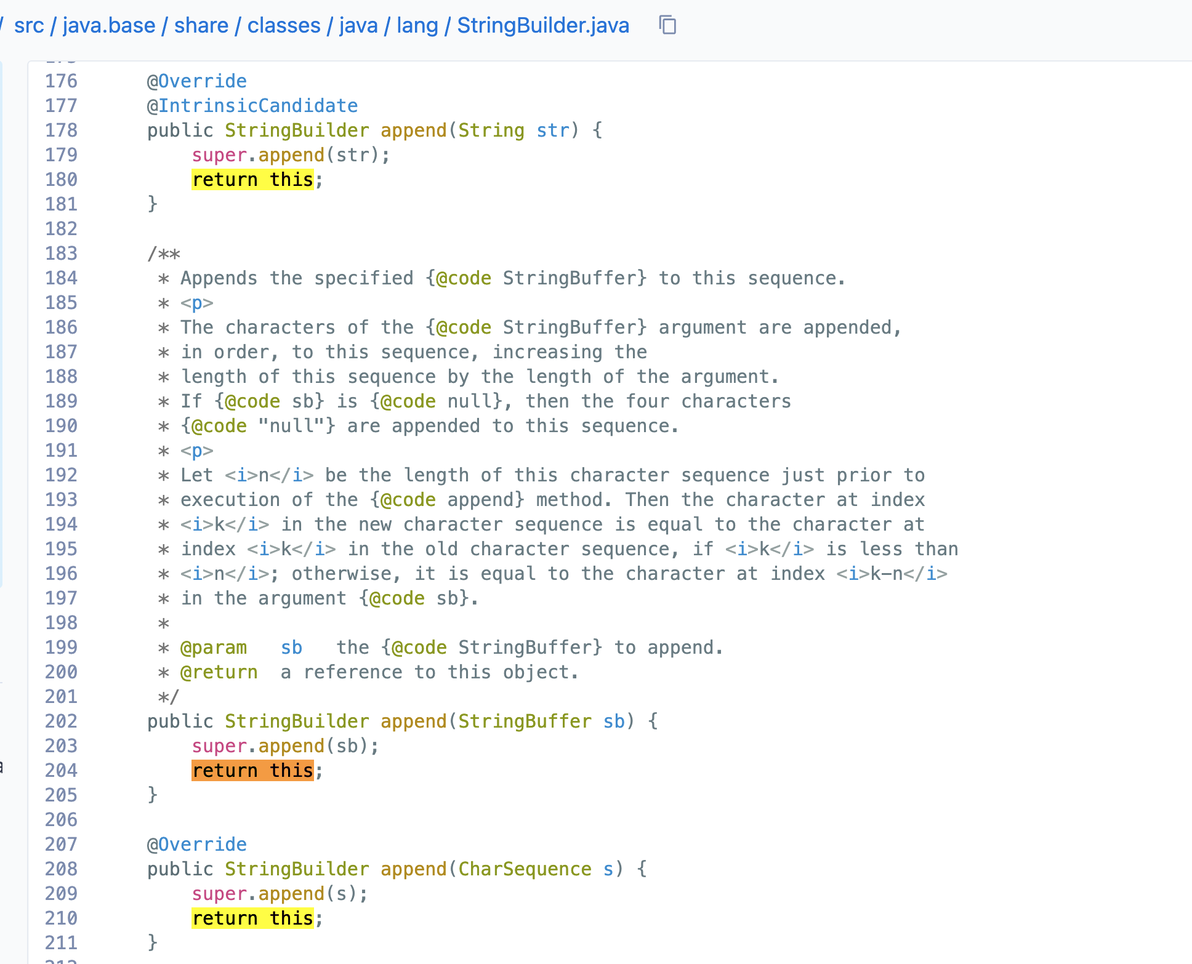Click the @Override annotation on line 207
Screen dimensions: 1192x964
[x=197, y=845]
